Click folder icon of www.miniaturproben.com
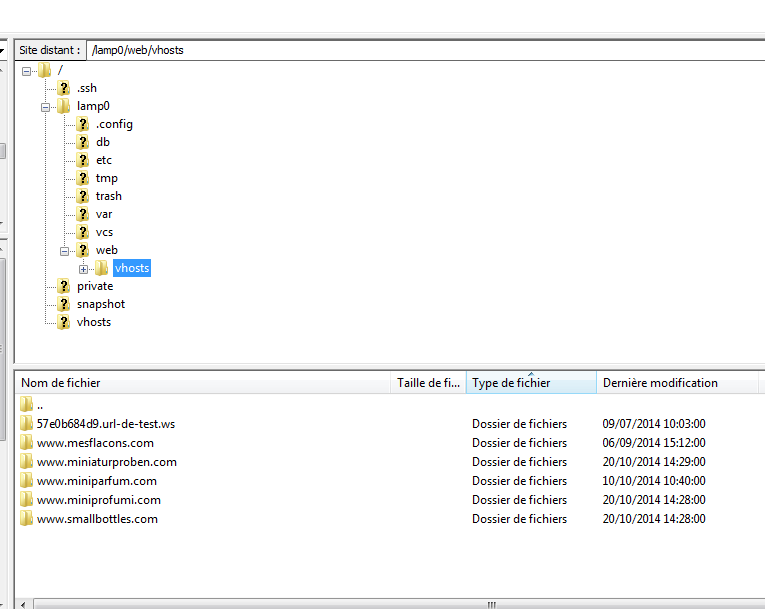 coord(26,461)
